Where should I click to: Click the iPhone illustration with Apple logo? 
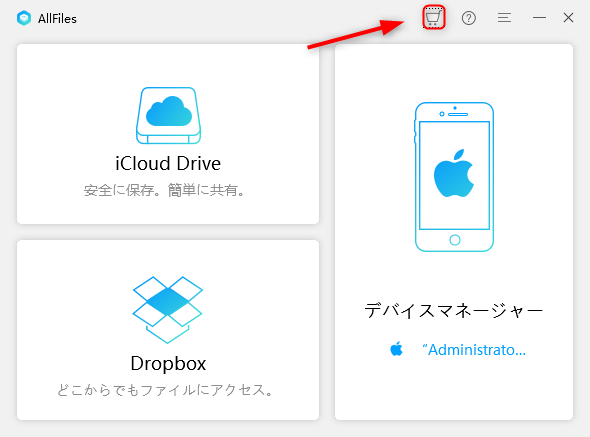click(454, 177)
